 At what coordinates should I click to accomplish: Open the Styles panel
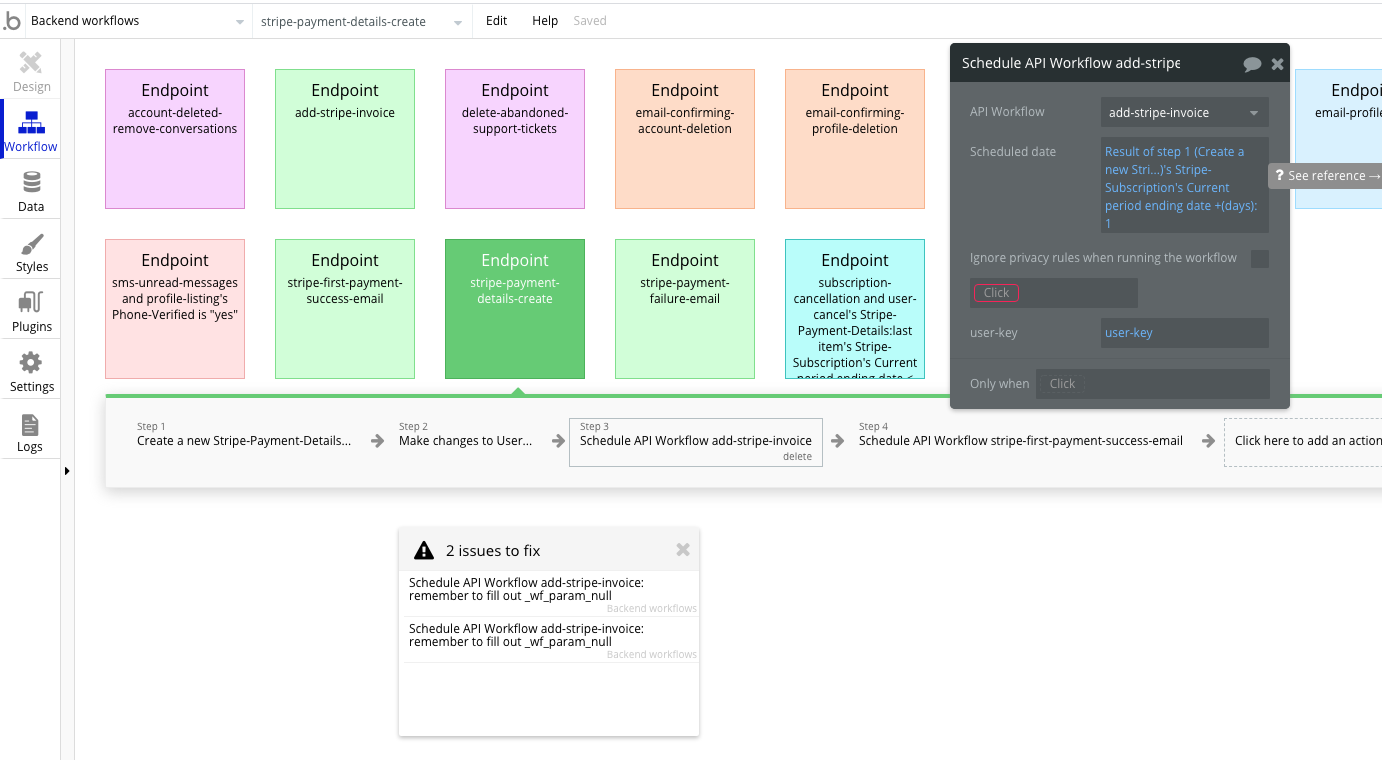click(31, 250)
